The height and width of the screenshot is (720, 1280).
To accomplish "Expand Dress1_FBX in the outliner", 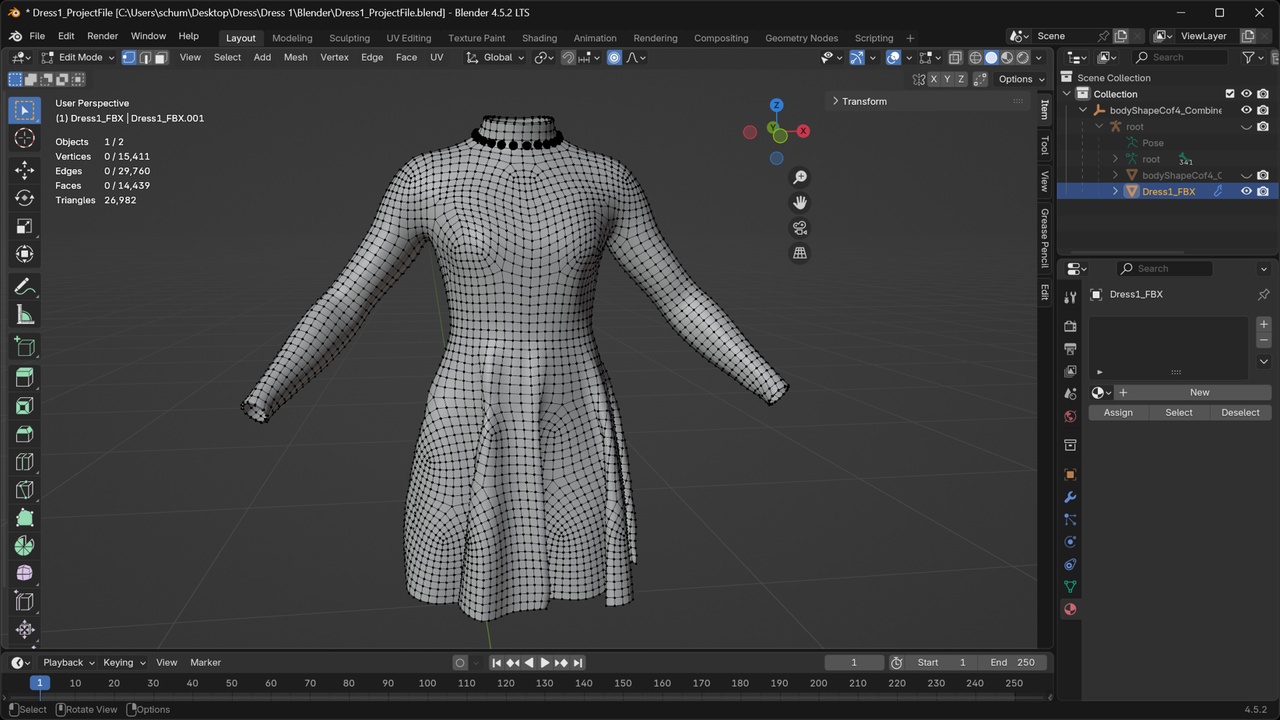I will click(1116, 191).
